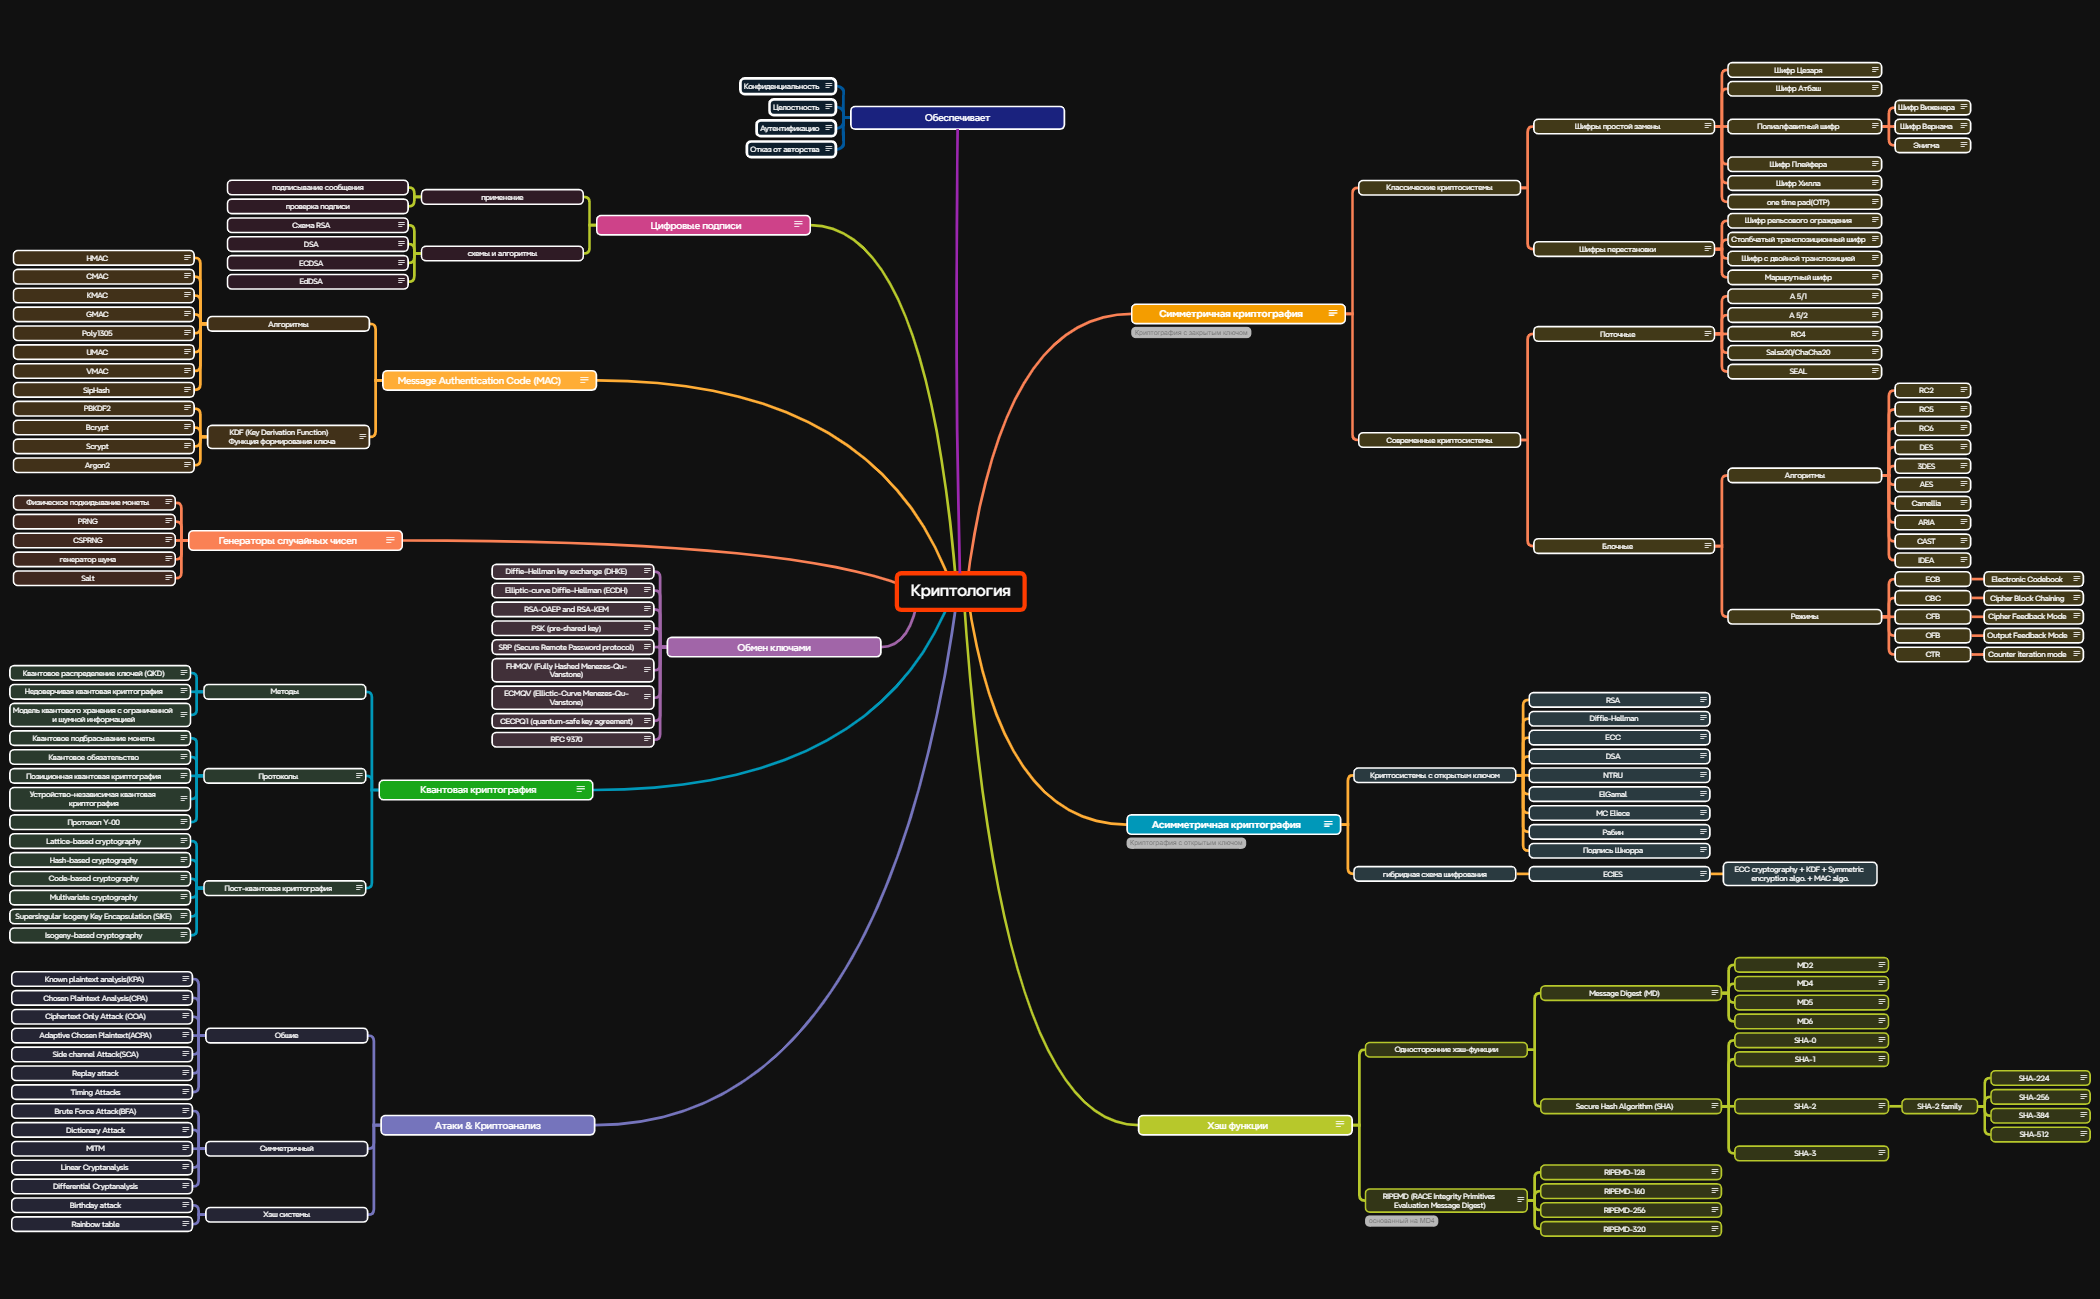The image size is (2100, 1299).
Task: Open the notes icon on Генераторы случайных чисел
Action: click(x=392, y=540)
